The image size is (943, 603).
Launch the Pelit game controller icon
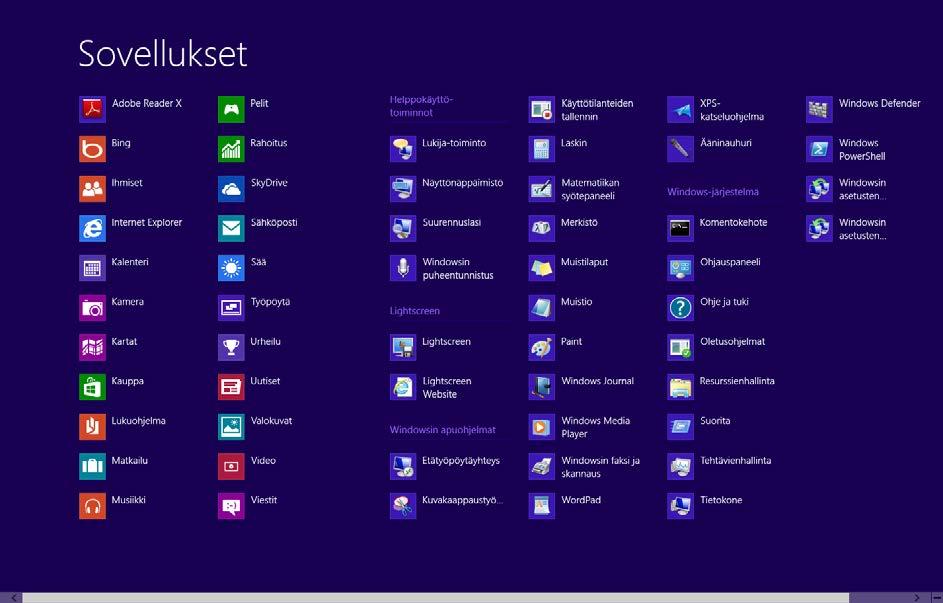(231, 109)
